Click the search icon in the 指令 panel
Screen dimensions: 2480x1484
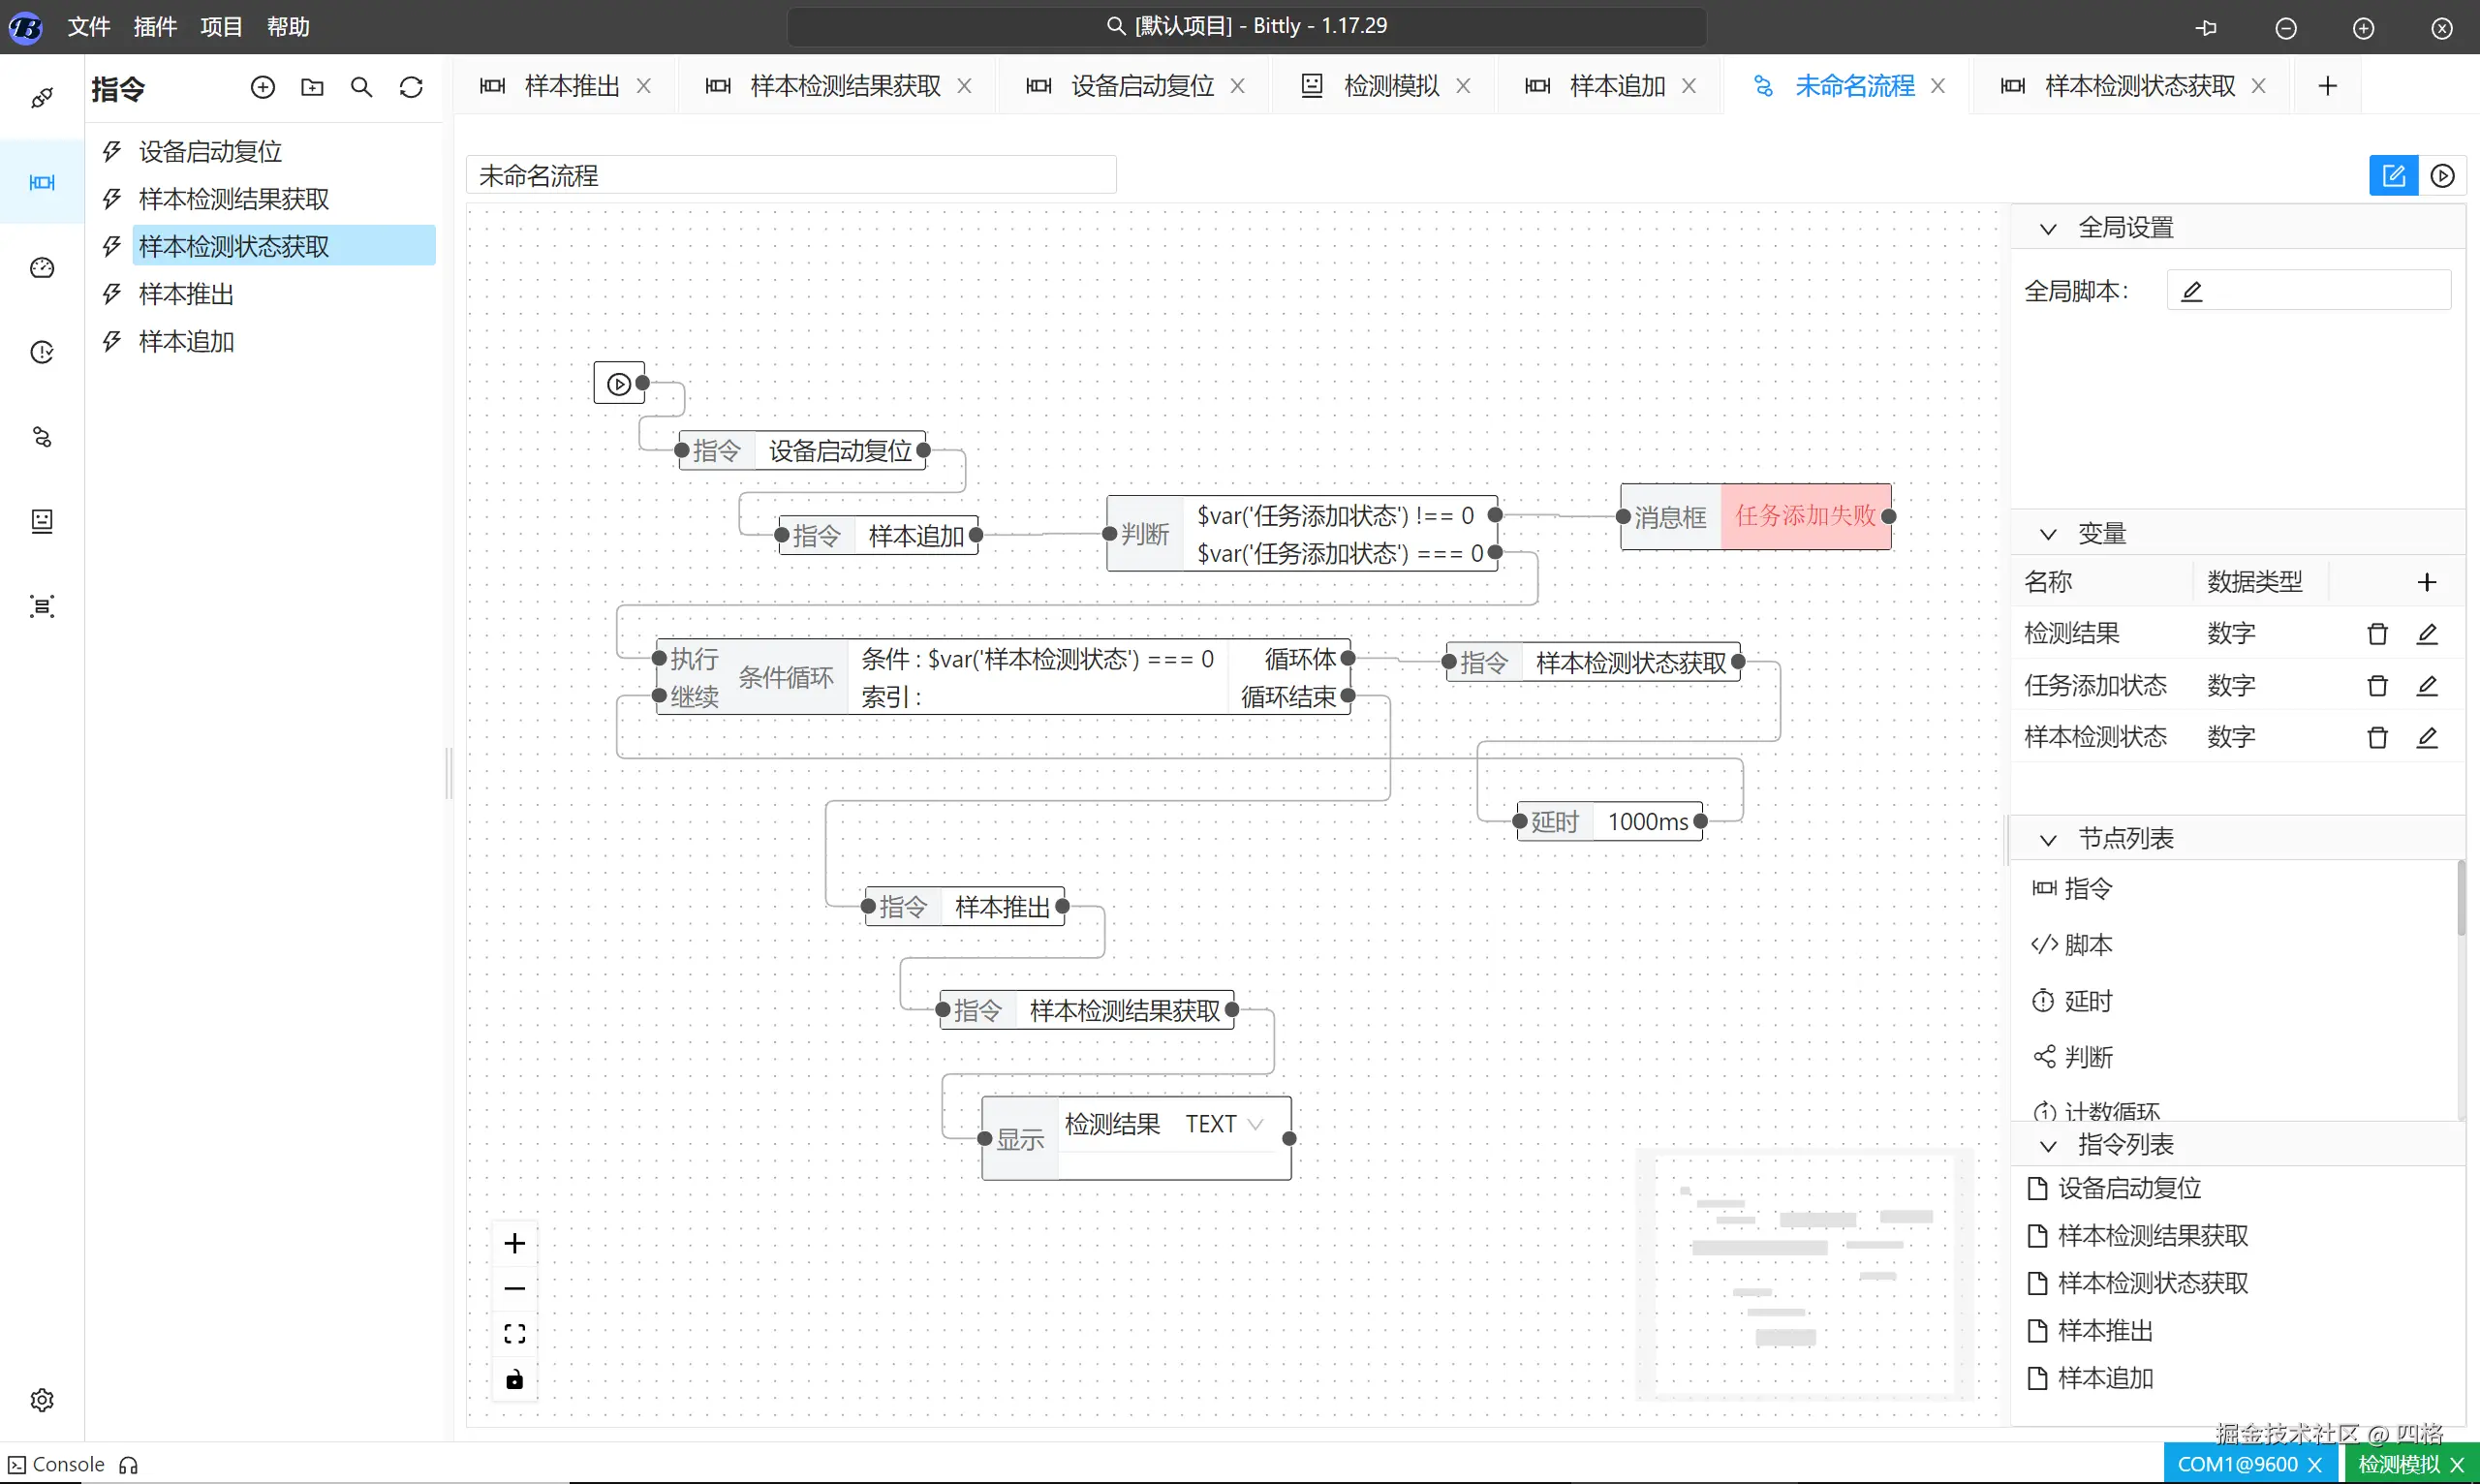tap(362, 88)
